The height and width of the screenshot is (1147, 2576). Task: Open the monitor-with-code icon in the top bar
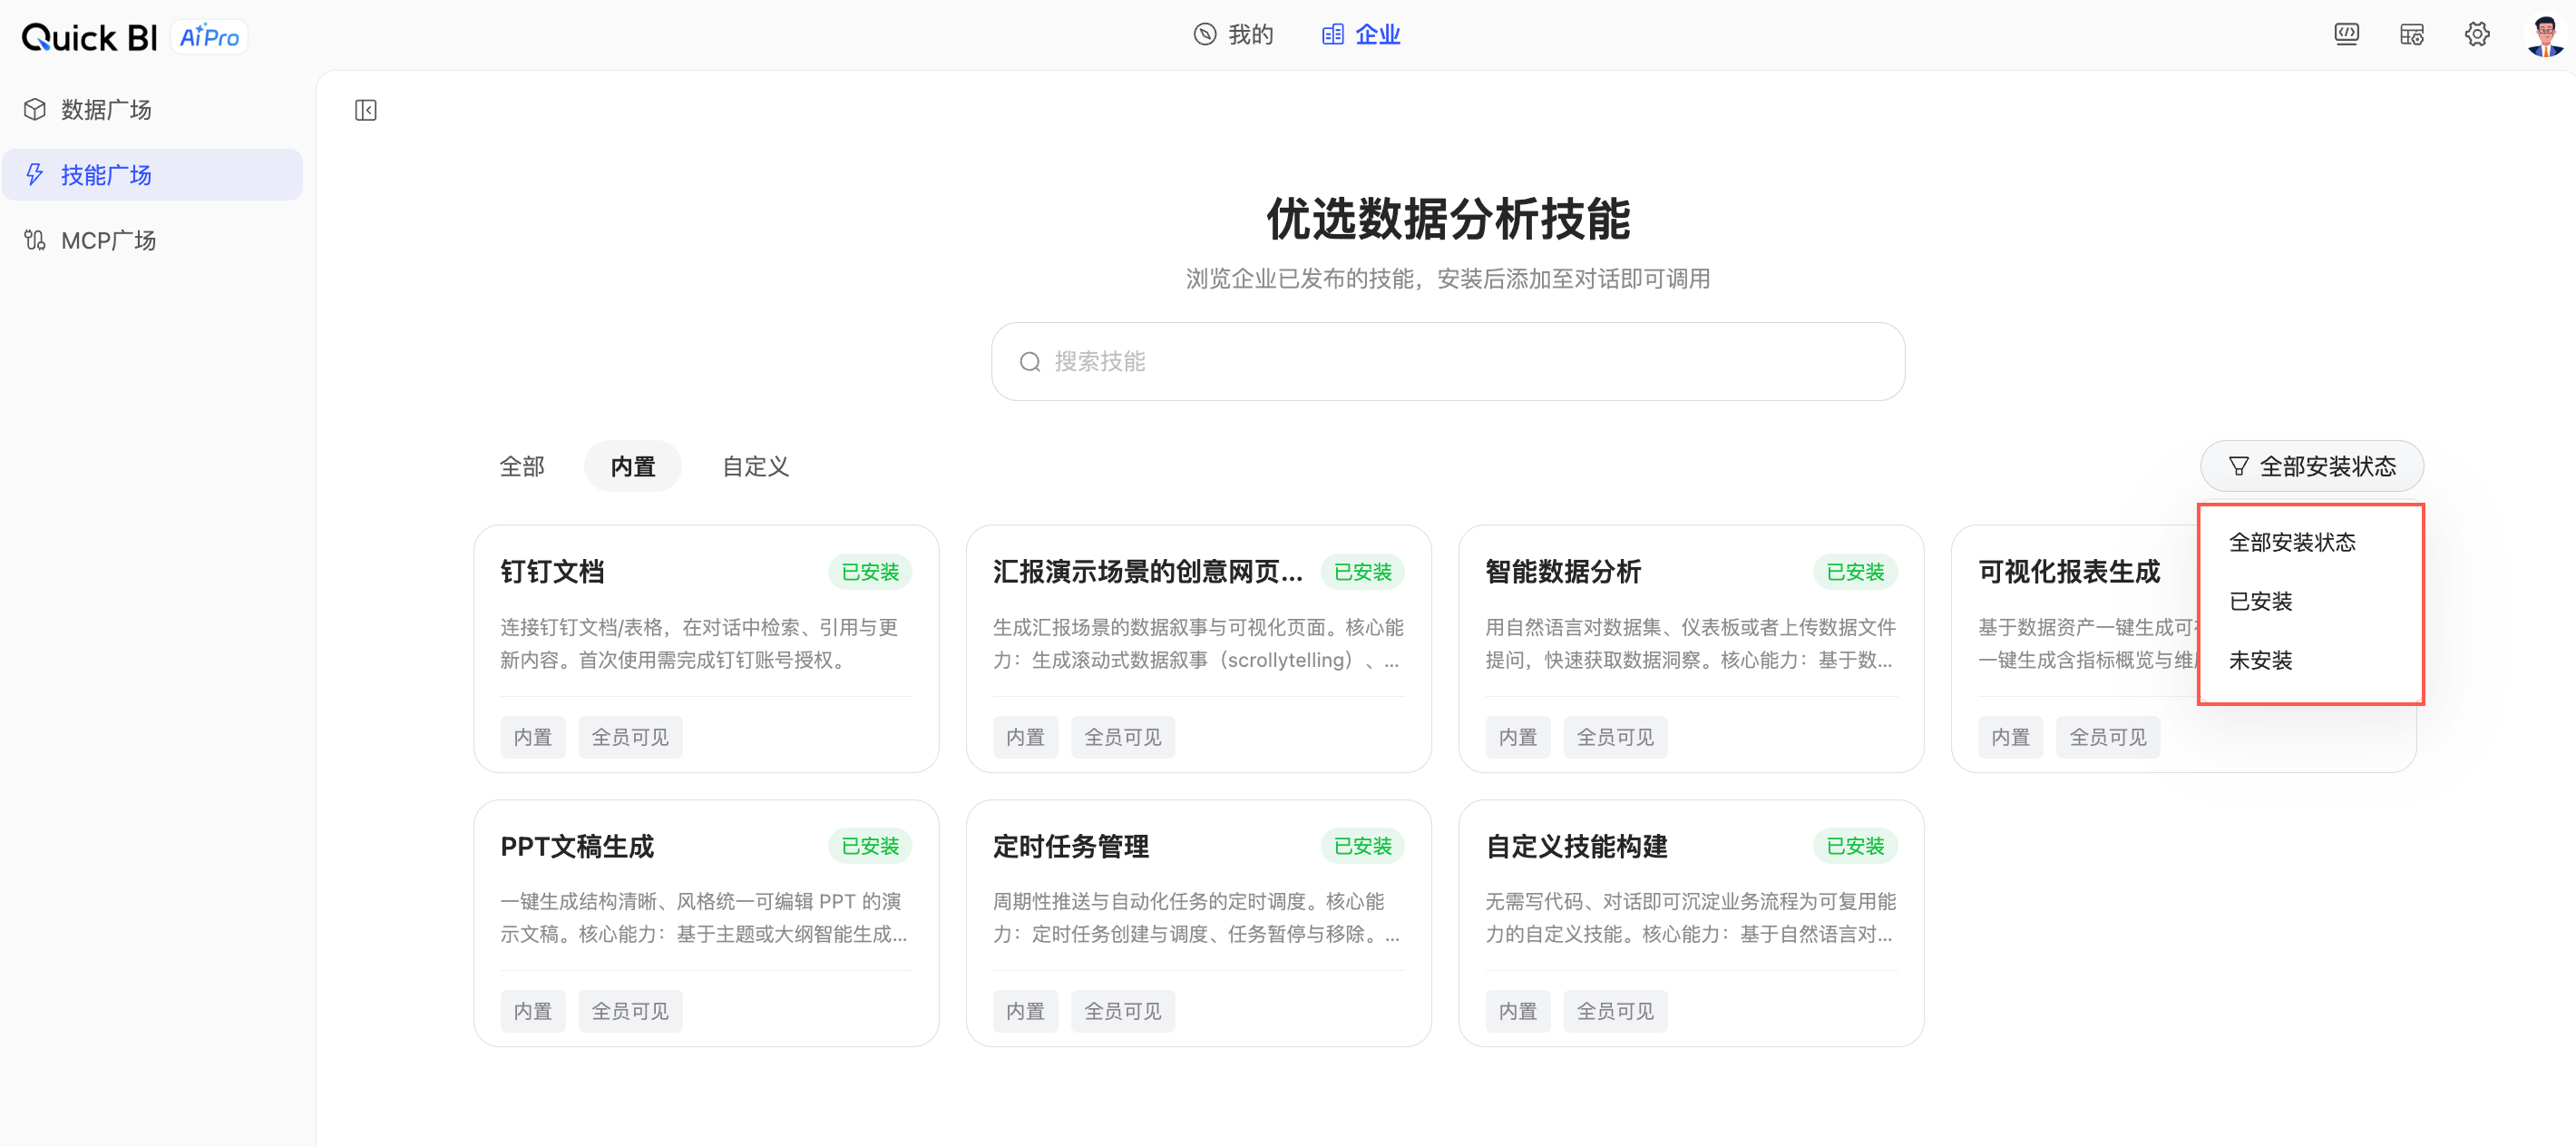coord(2346,35)
